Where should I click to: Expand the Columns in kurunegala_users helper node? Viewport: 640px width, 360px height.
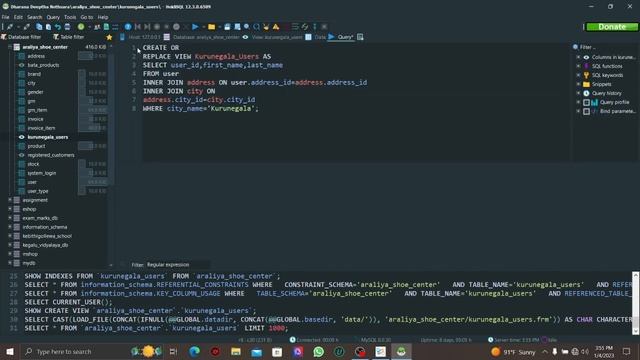pyautogui.click(x=578, y=57)
